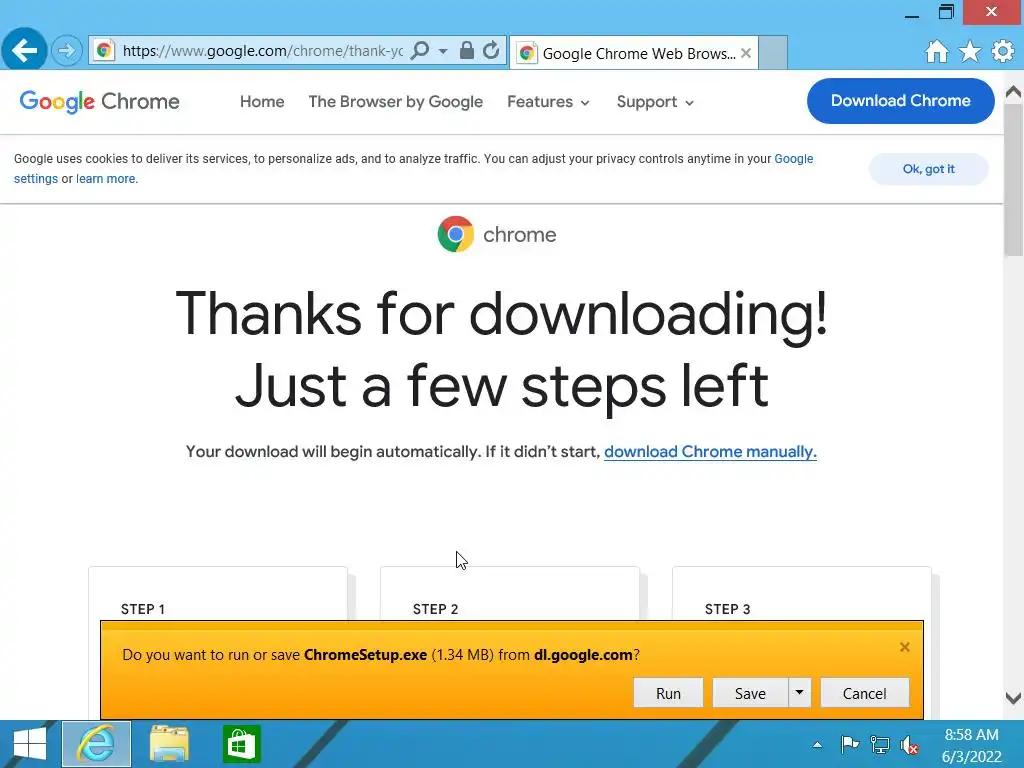This screenshot has width=1024, height=768.
Task: Click the Google Chrome logo in header
Action: point(99,102)
